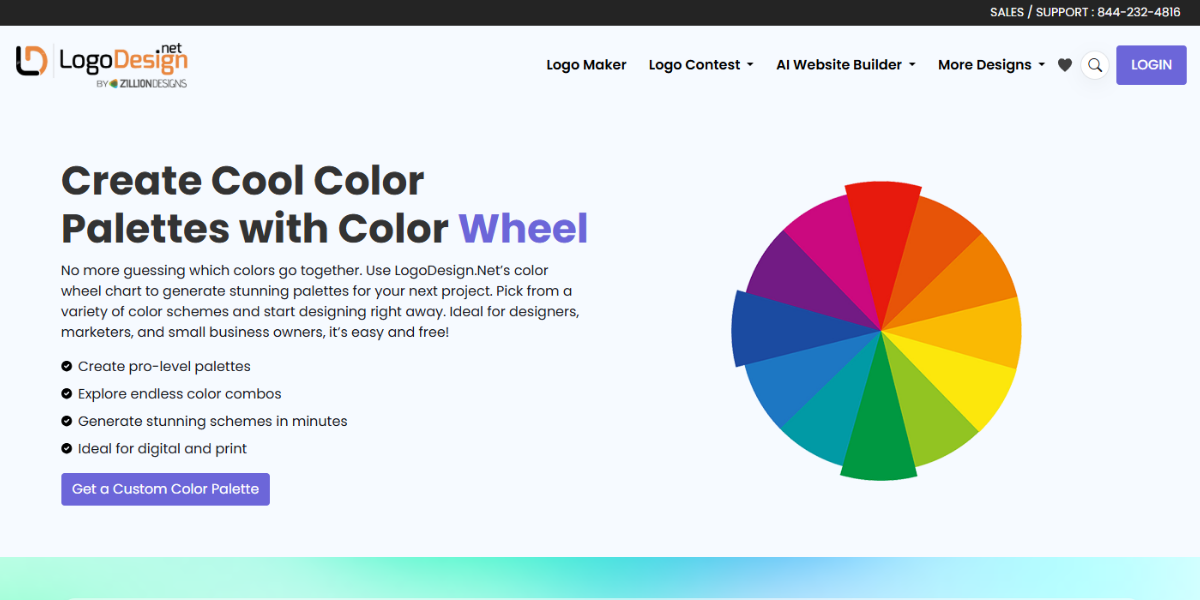
Task: Click the checkmark beside 'Explore endless color combos'
Action: pos(66,393)
